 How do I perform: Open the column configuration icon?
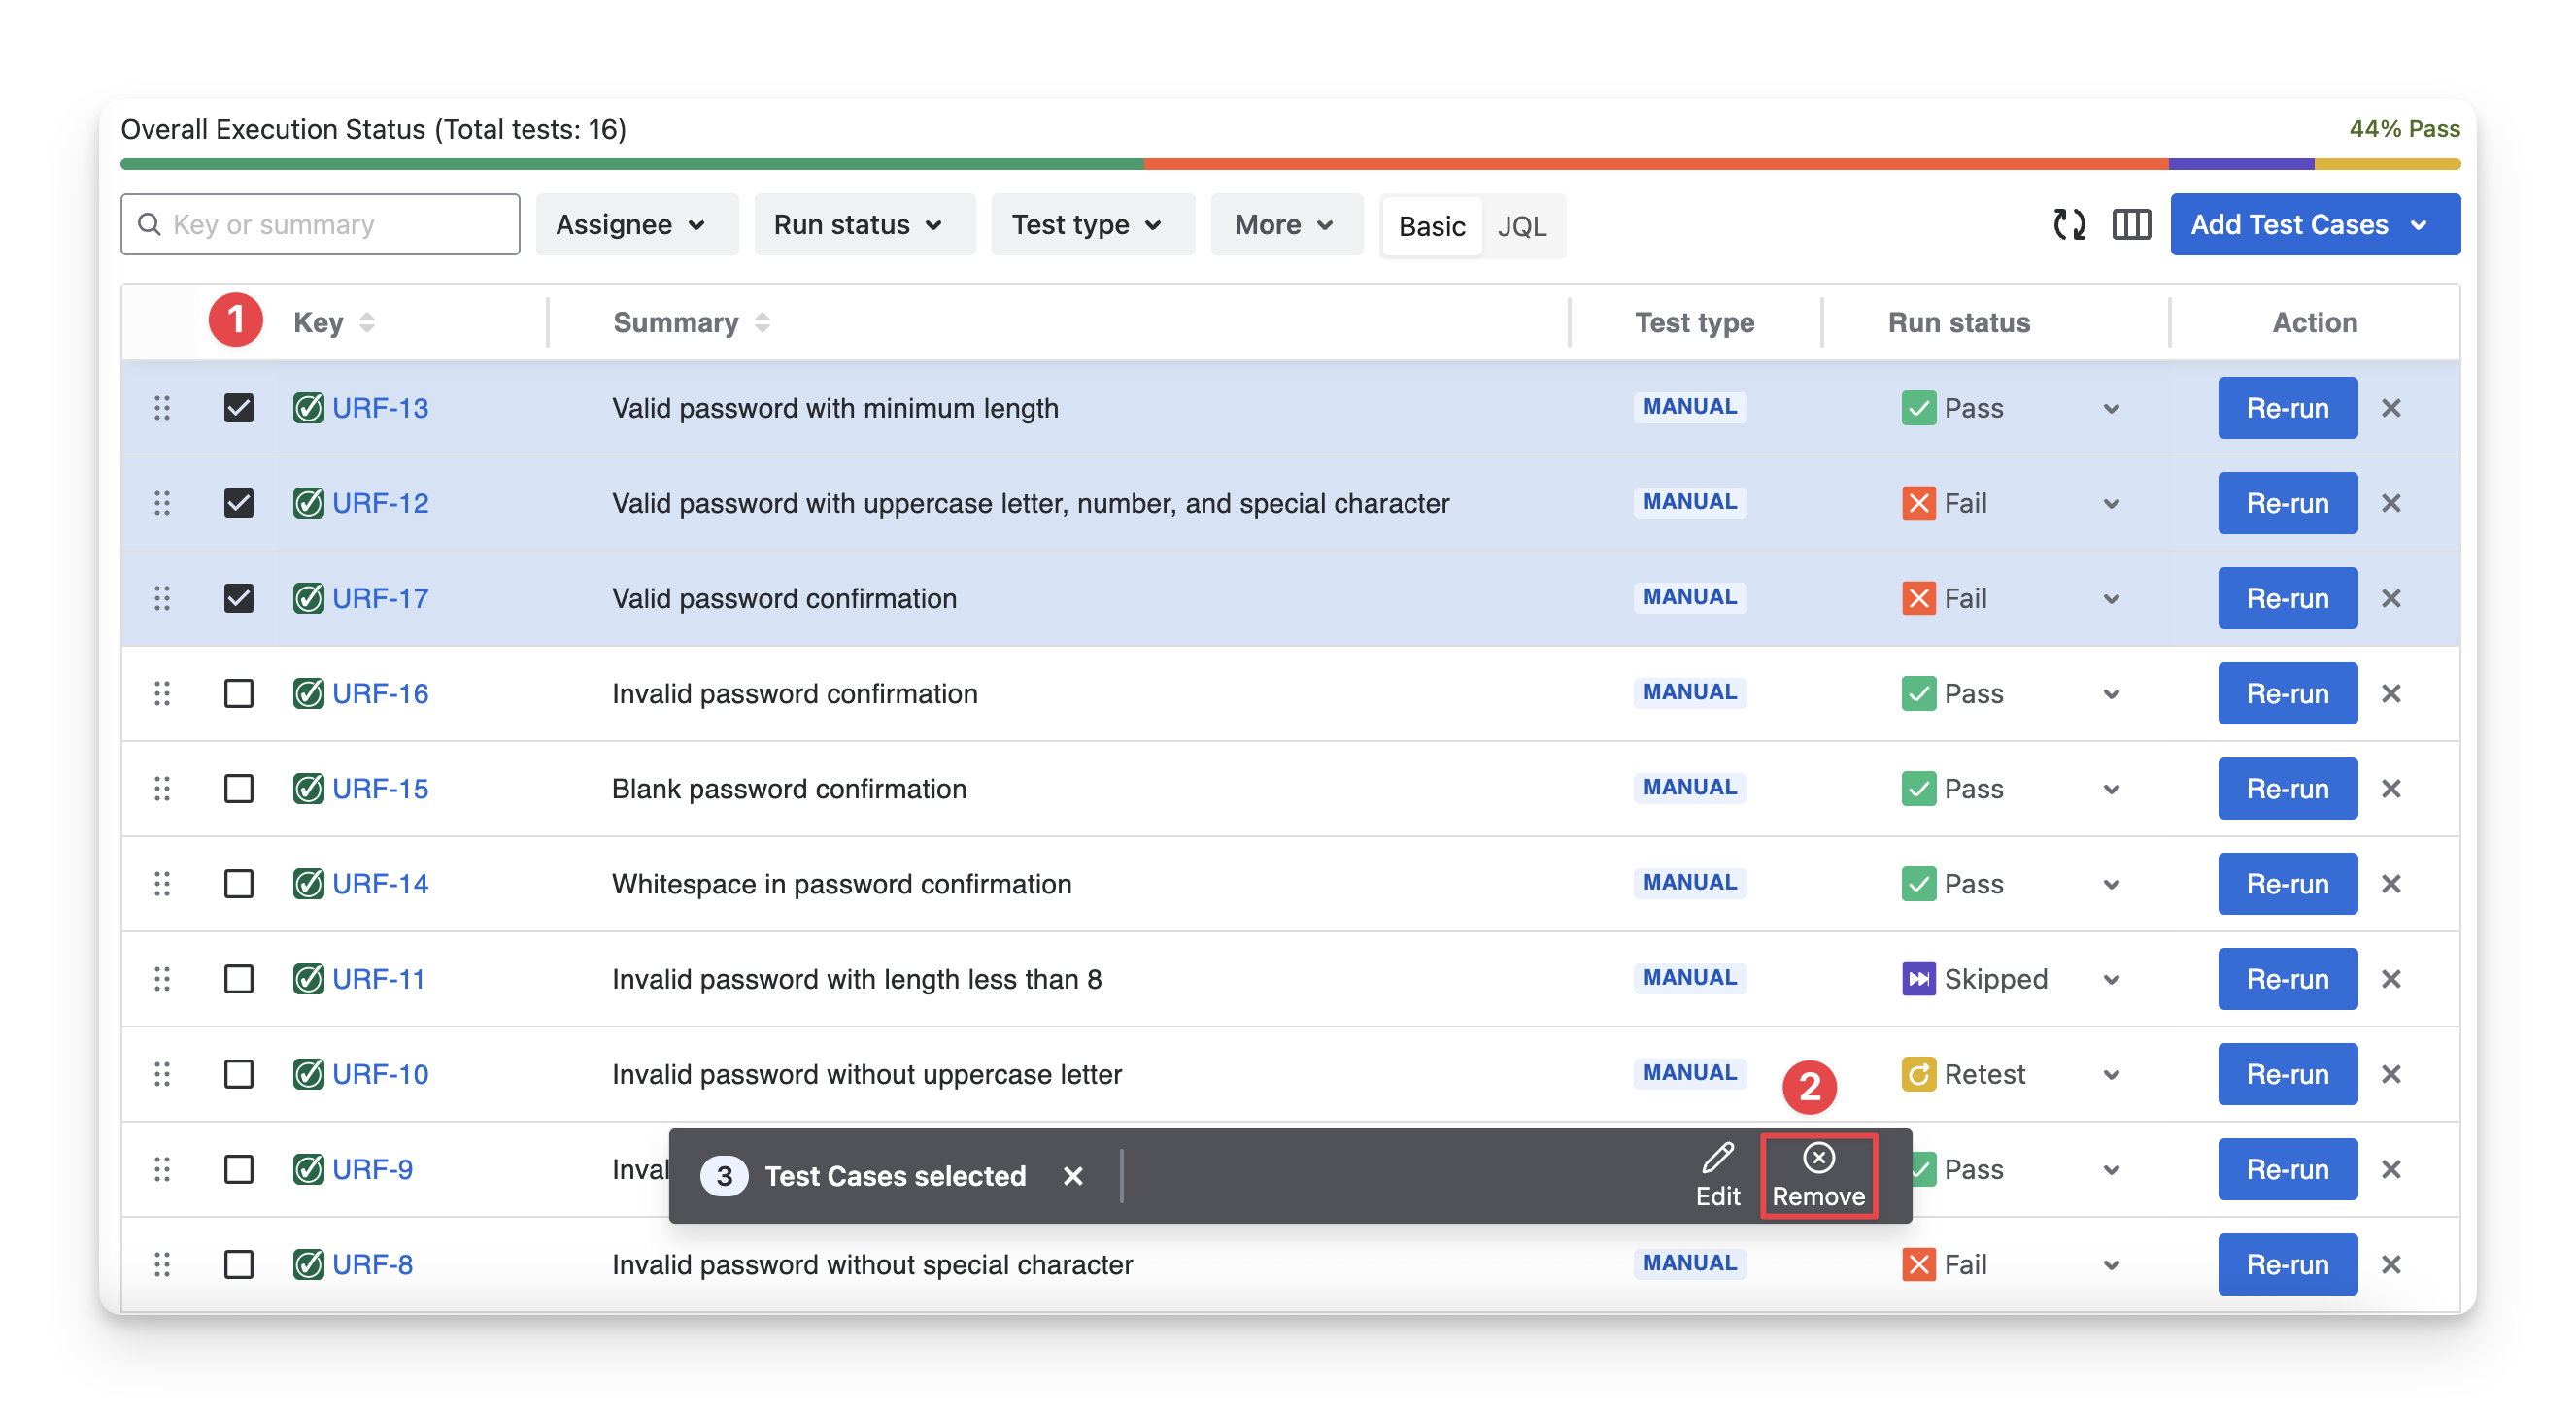[2131, 224]
